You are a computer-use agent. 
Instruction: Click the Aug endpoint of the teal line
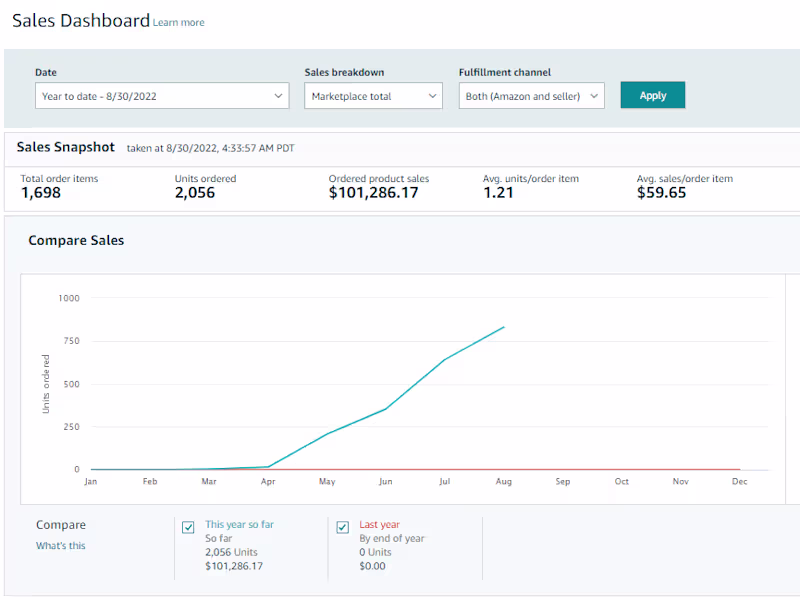504,327
